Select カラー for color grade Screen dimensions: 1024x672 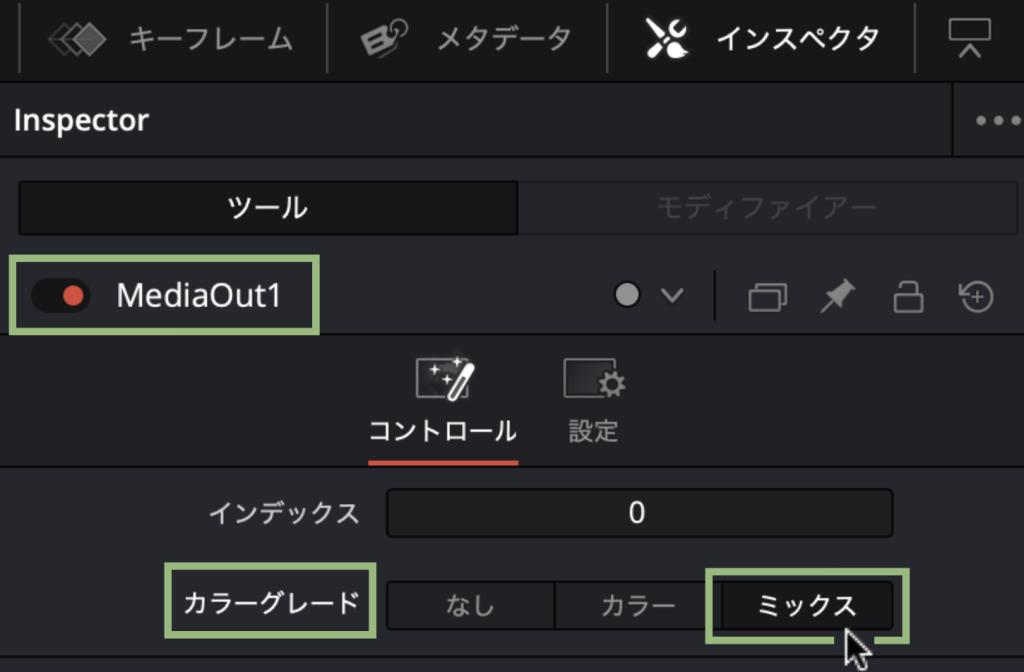[638, 606]
